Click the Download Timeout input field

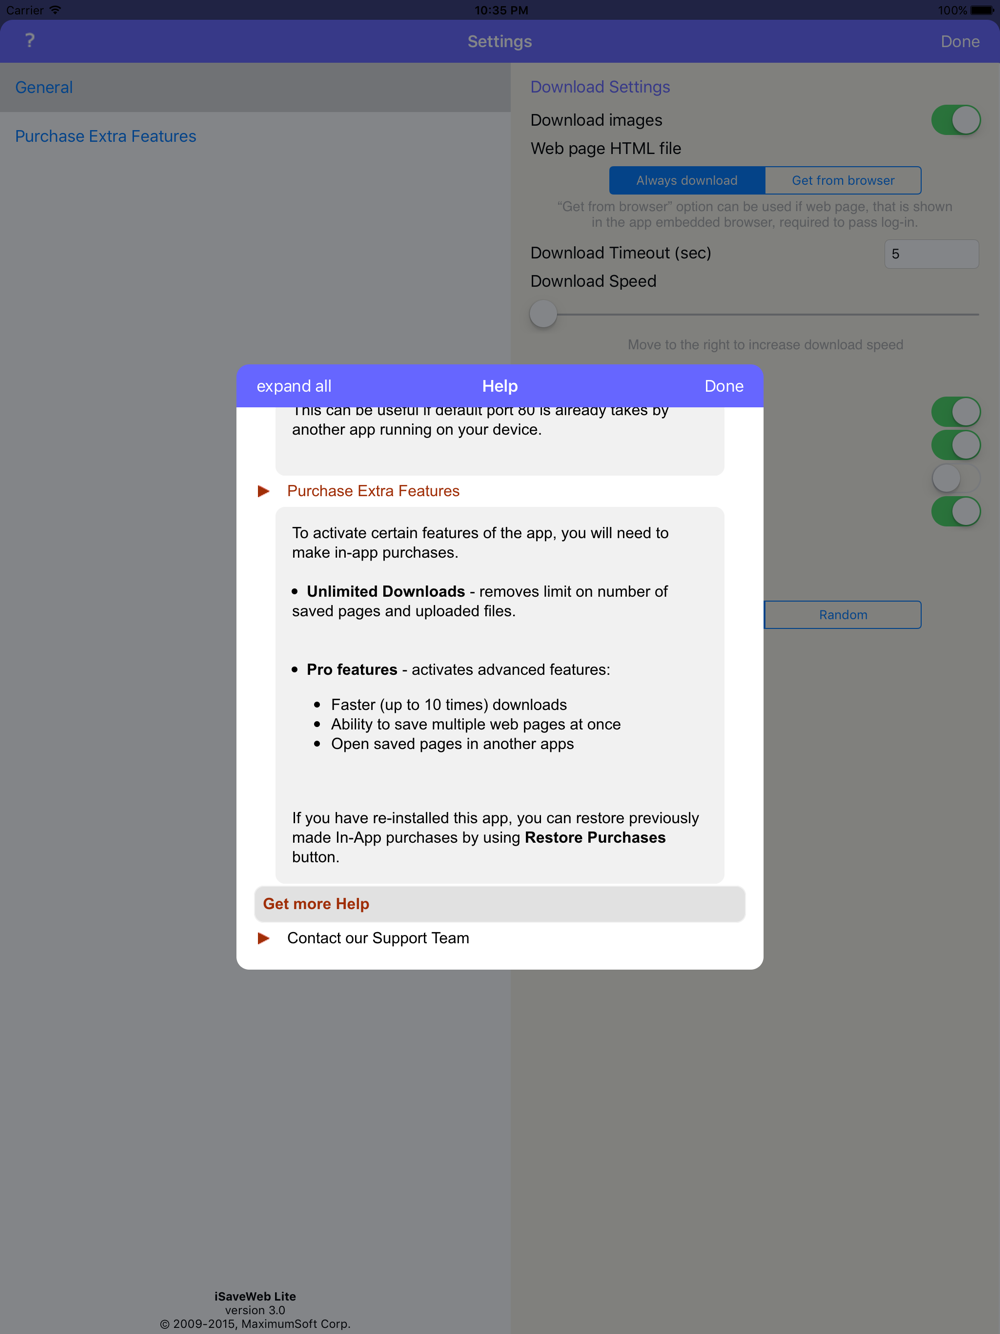click(x=931, y=254)
